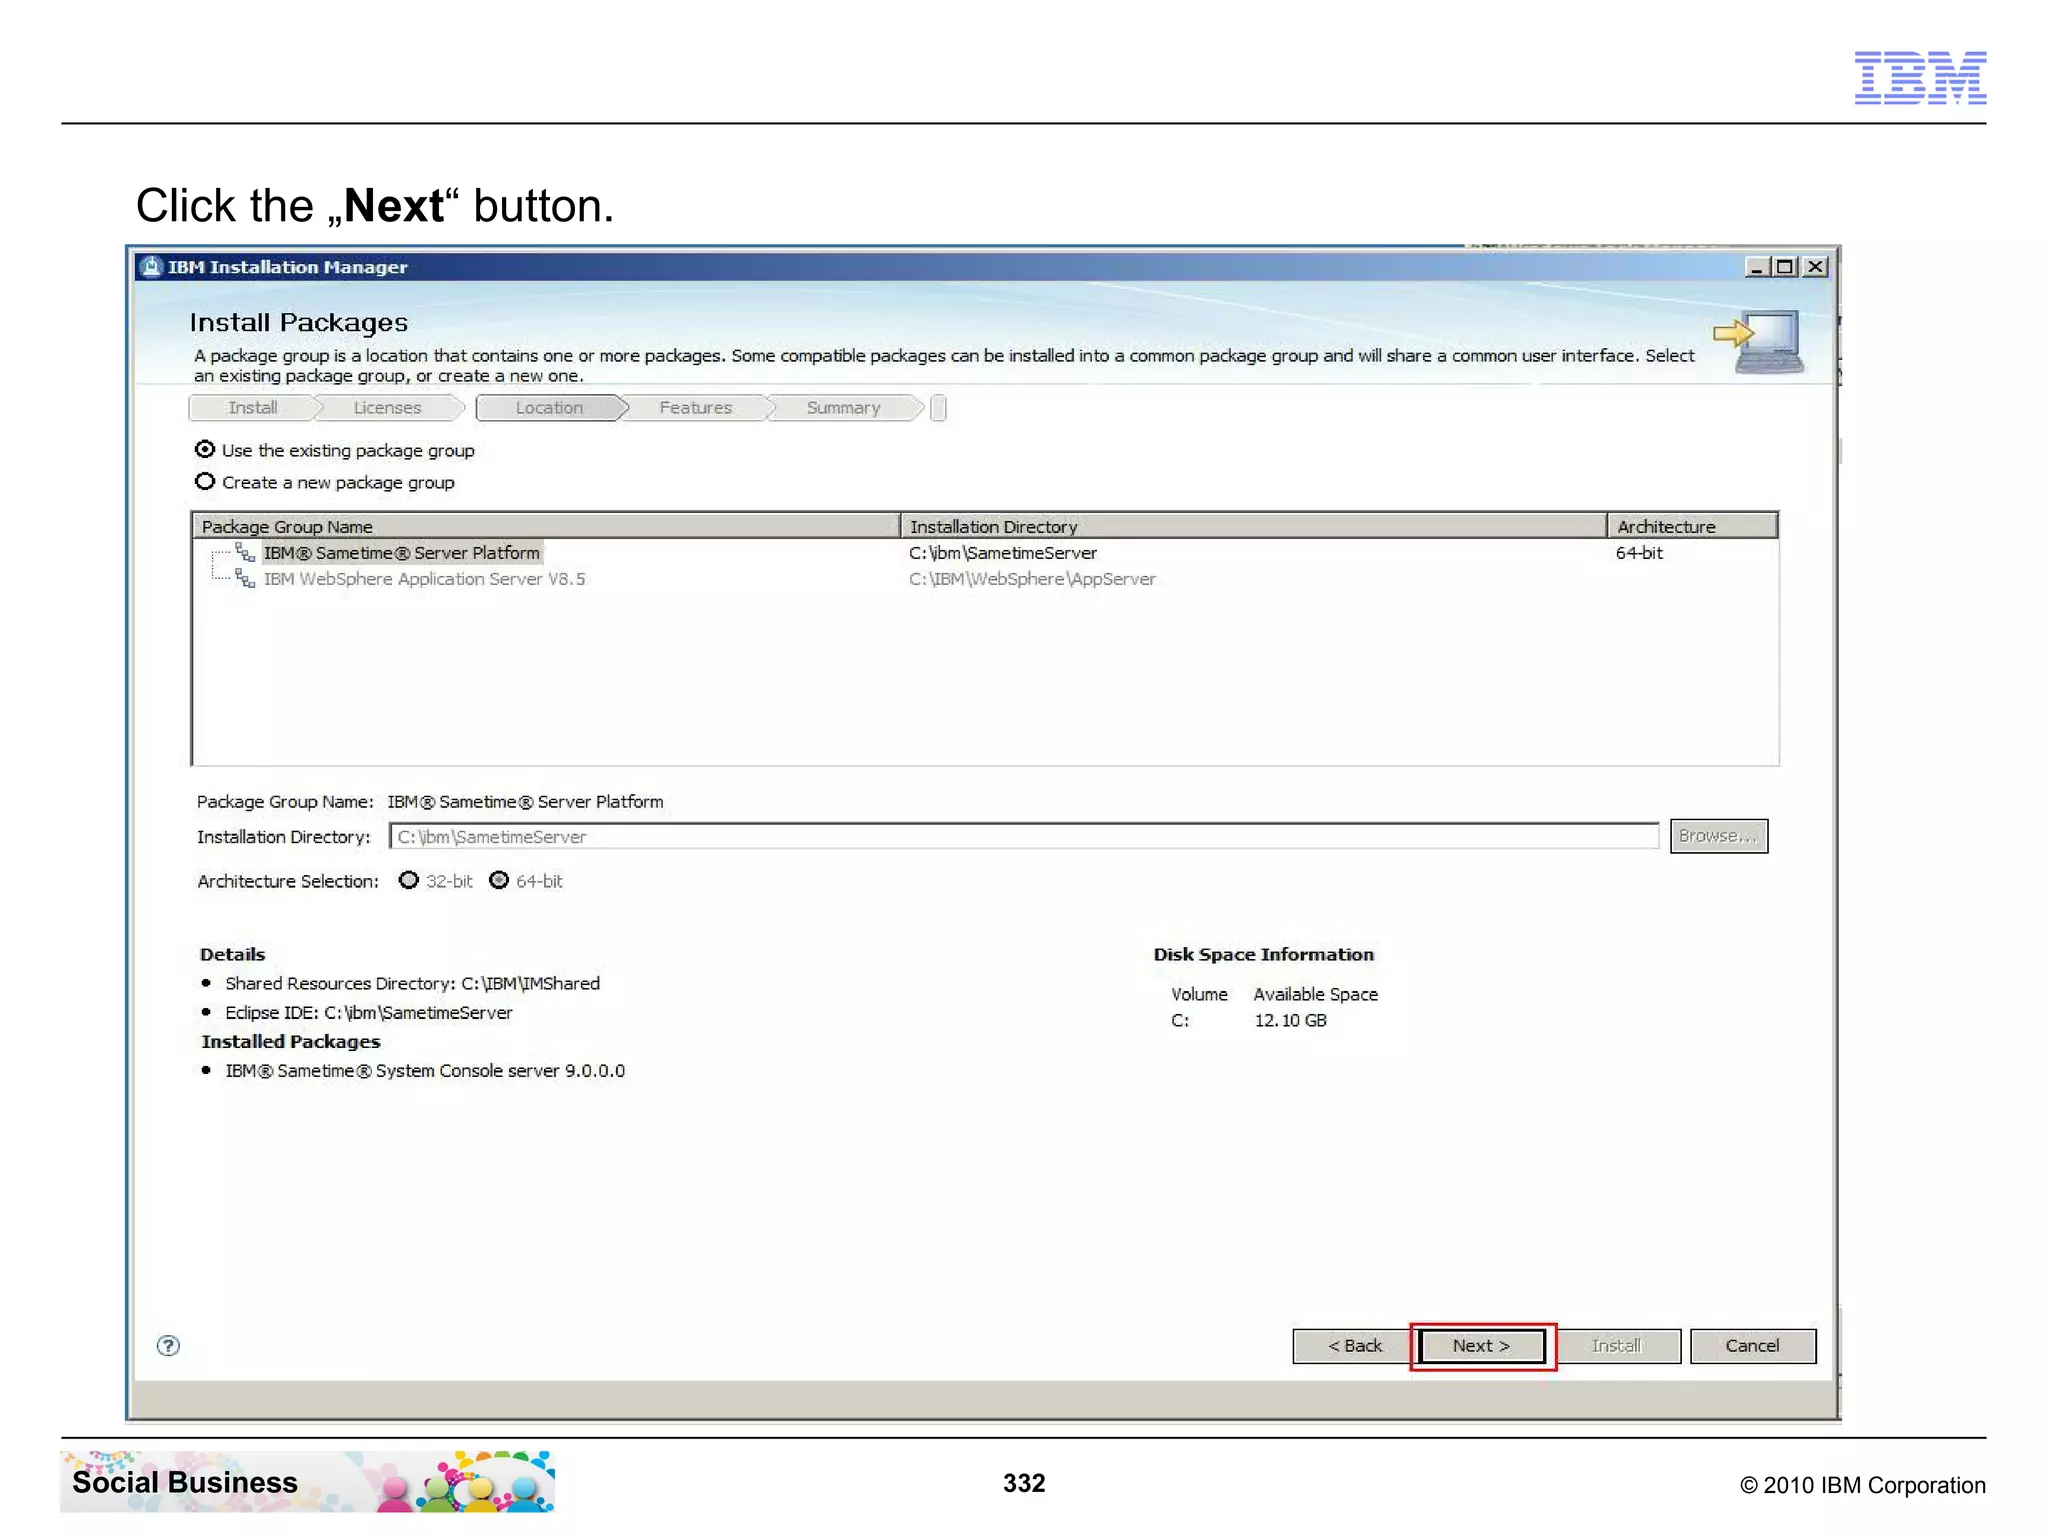2048x1536 pixels.
Task: Close the Installation Manager window
Action: [x=1815, y=267]
